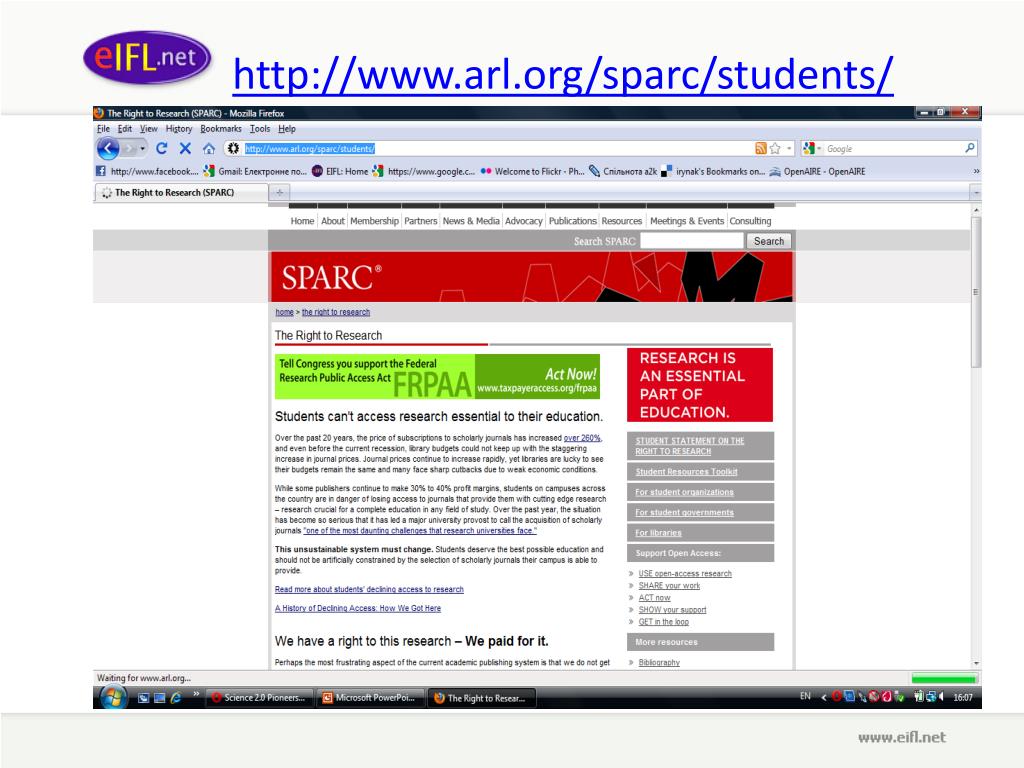
Task: Open the History menu
Action: (178, 129)
